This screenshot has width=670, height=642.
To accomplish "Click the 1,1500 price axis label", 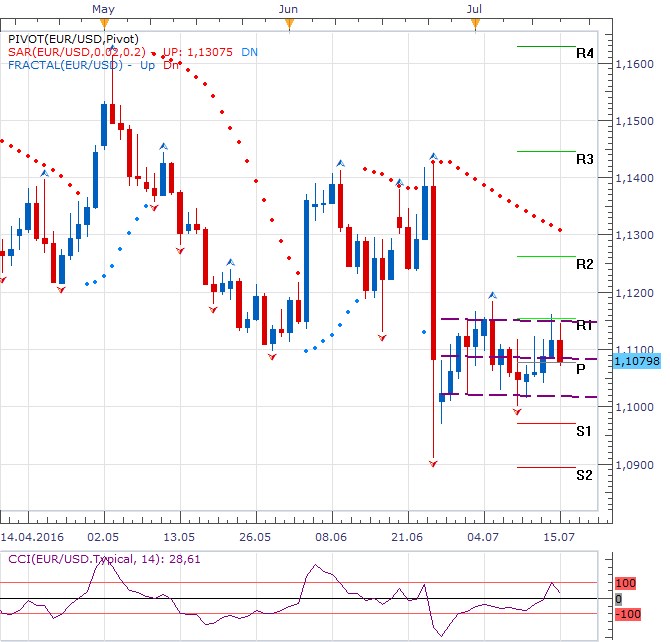I will pos(635,121).
